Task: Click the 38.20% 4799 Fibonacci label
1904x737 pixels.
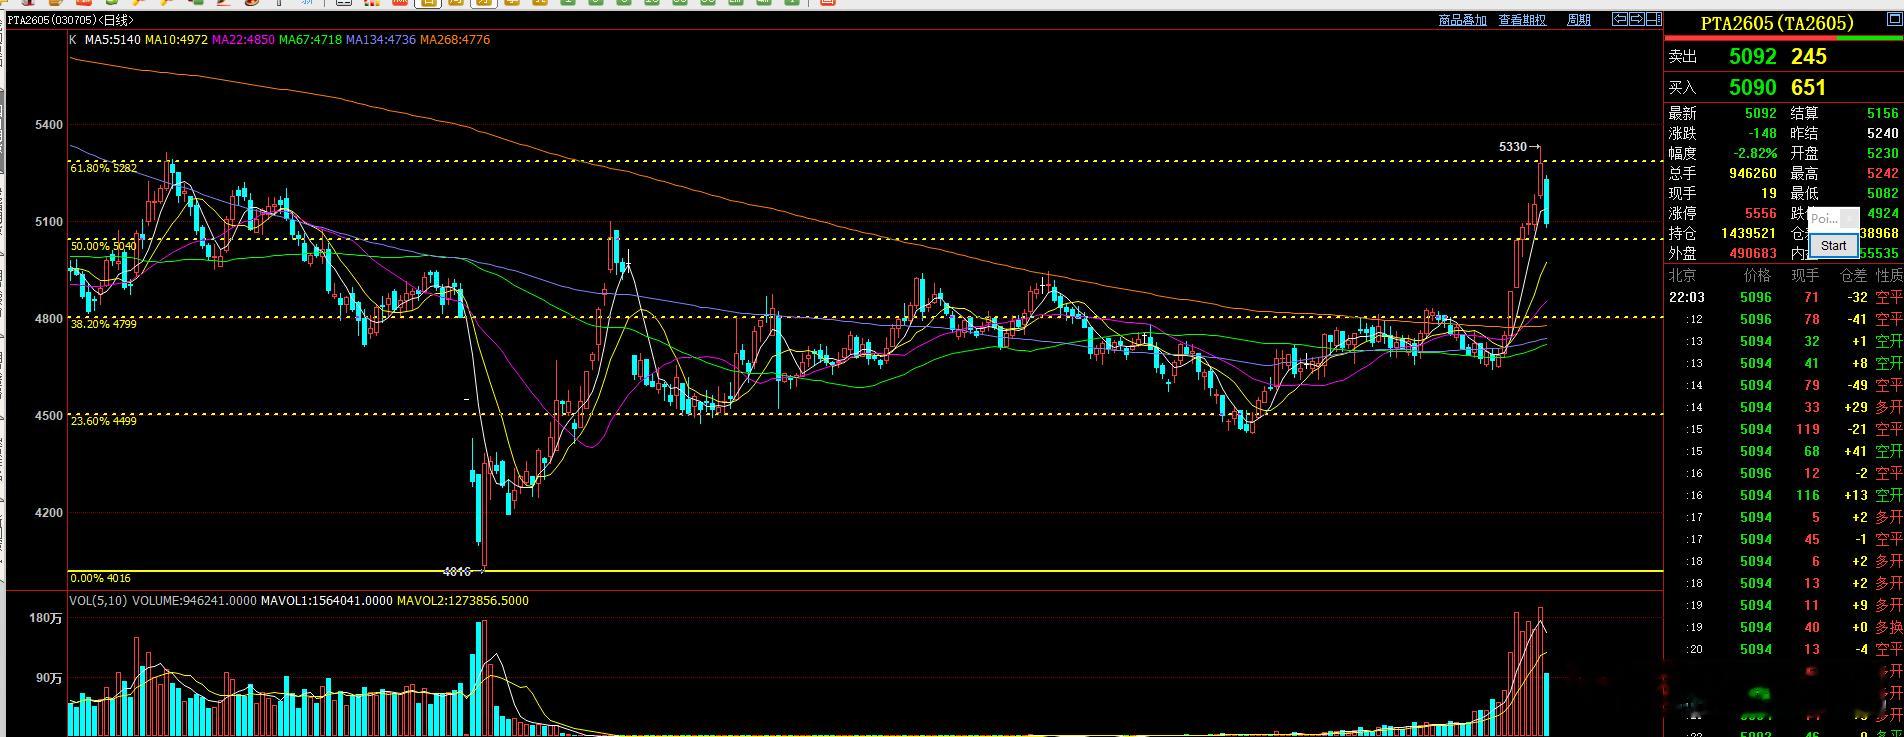Action: (x=104, y=324)
